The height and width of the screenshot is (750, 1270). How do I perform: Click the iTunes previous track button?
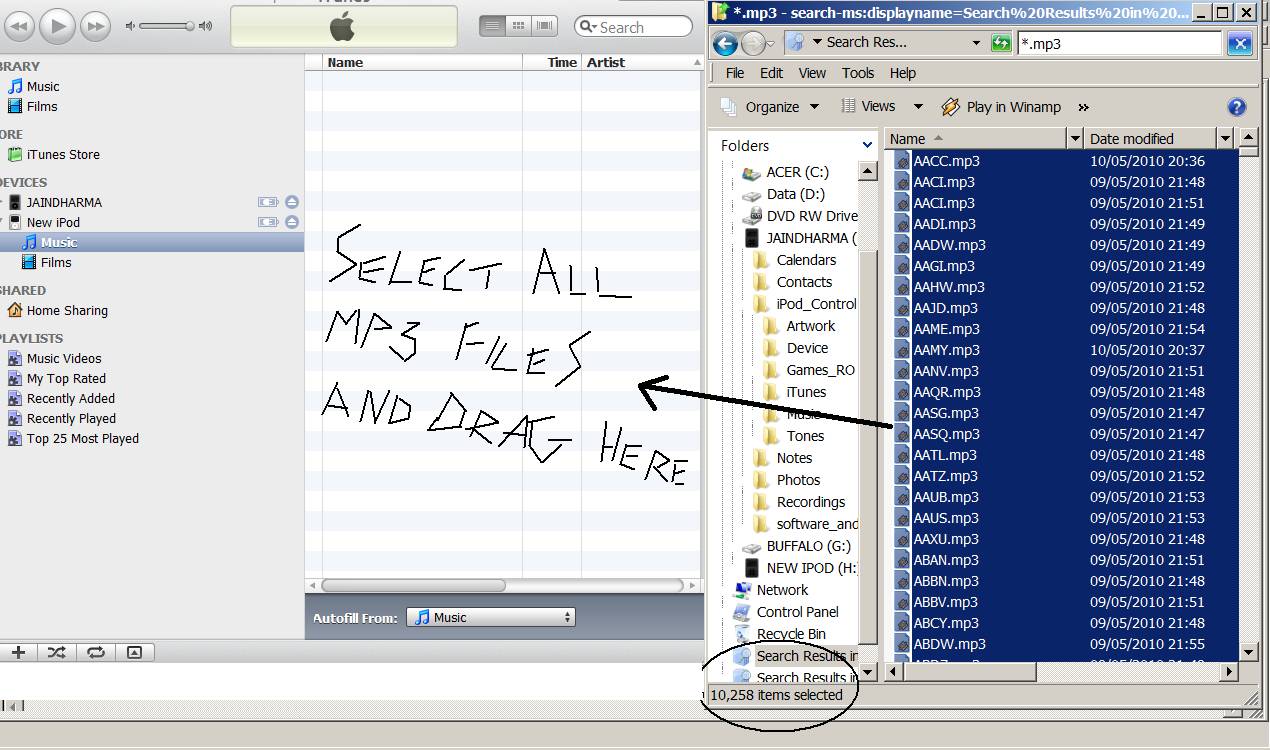click(20, 26)
